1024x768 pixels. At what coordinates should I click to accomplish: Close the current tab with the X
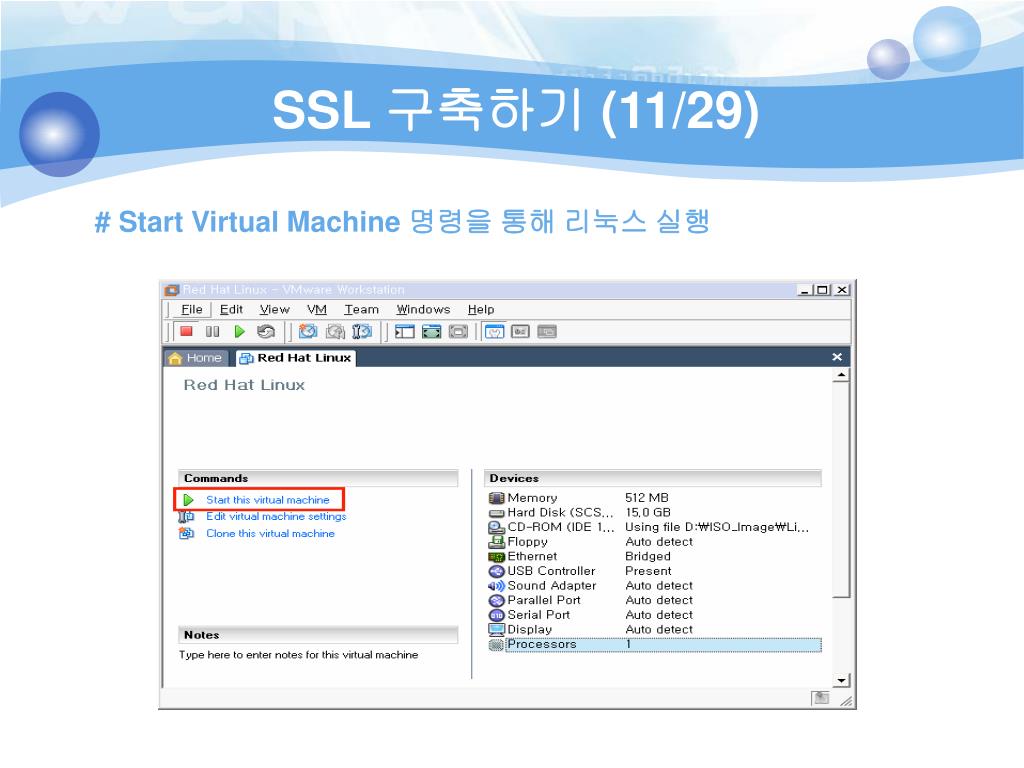[837, 357]
